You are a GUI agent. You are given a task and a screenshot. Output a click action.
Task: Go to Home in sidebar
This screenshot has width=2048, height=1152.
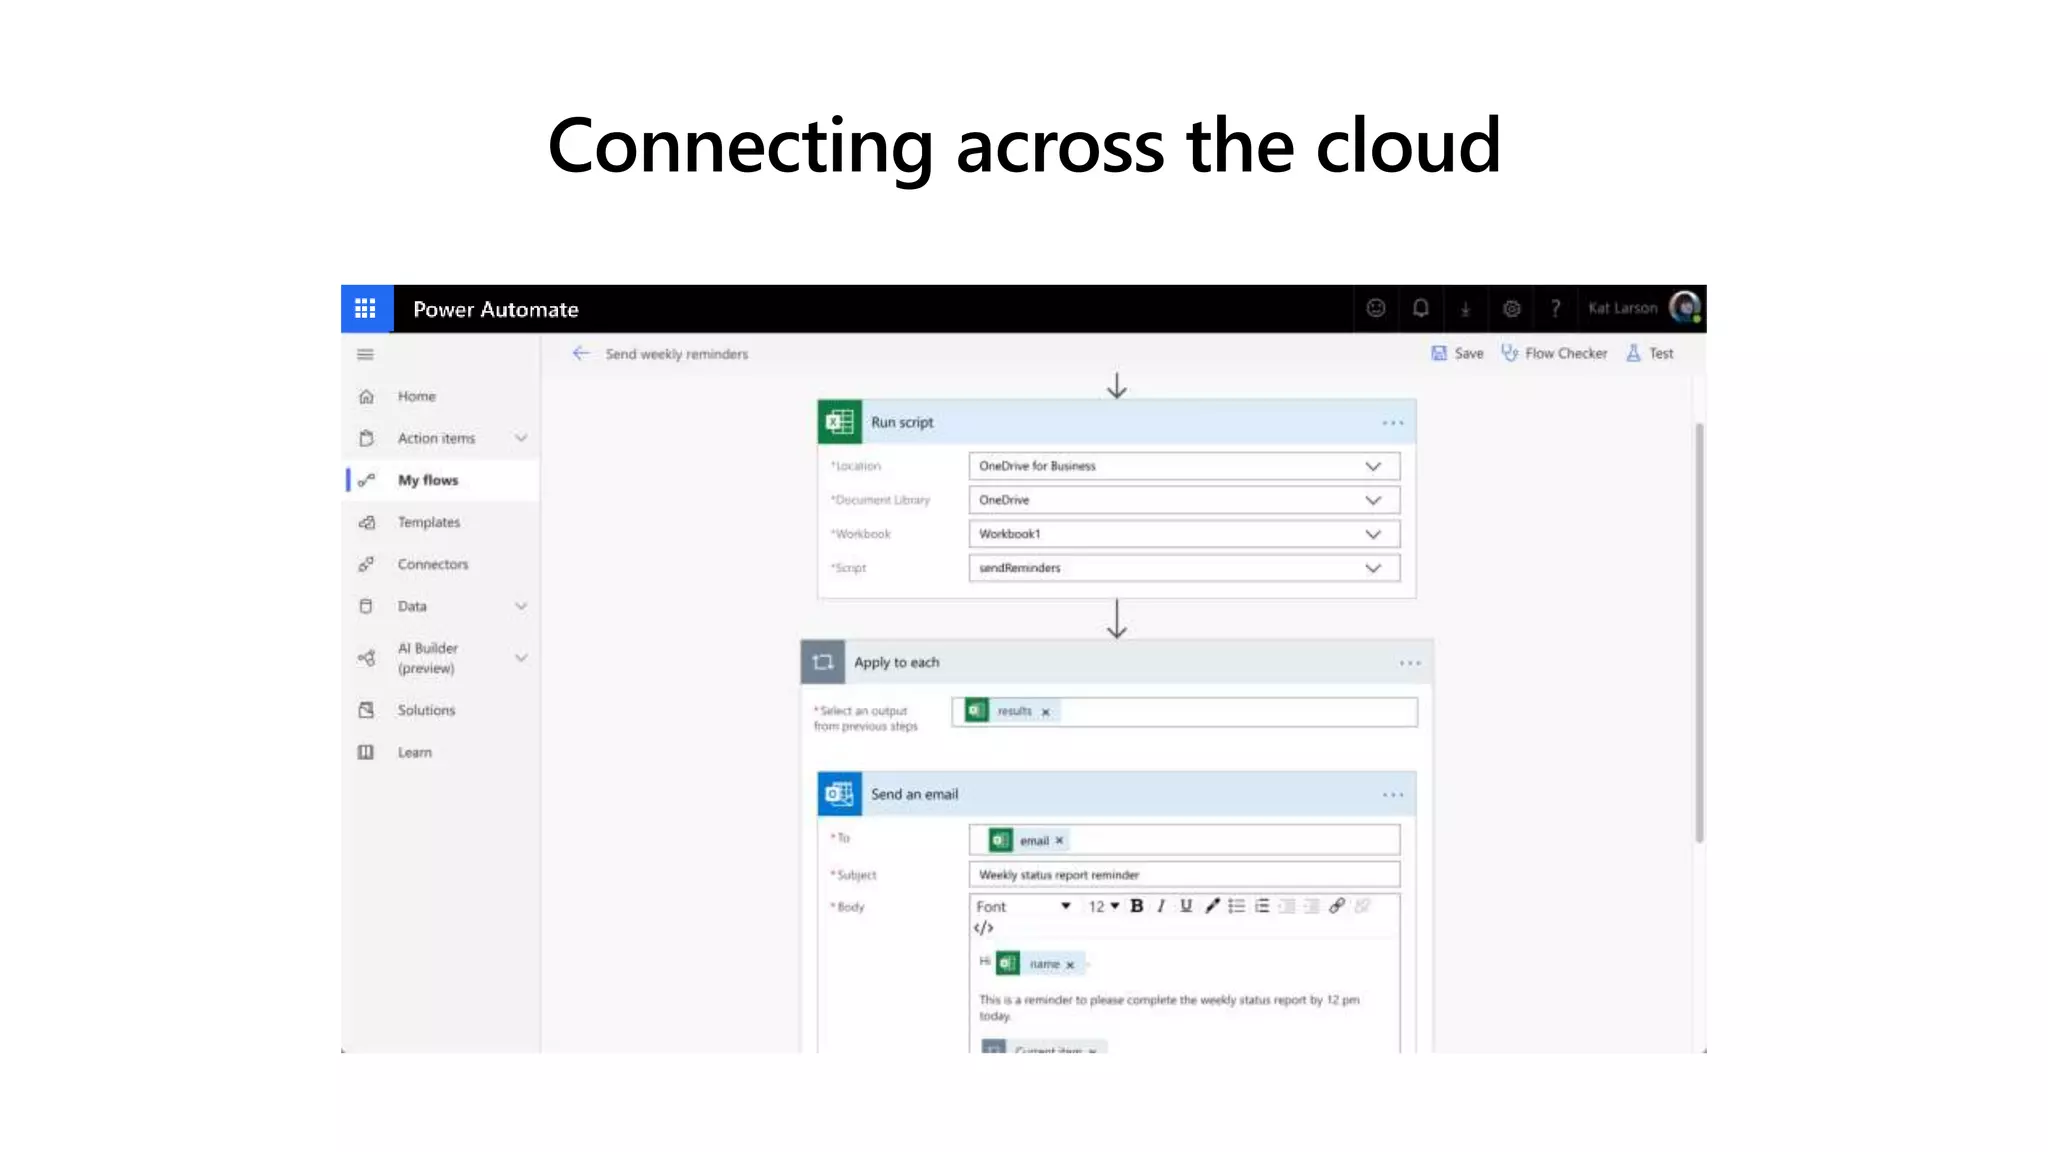pyautogui.click(x=441, y=396)
